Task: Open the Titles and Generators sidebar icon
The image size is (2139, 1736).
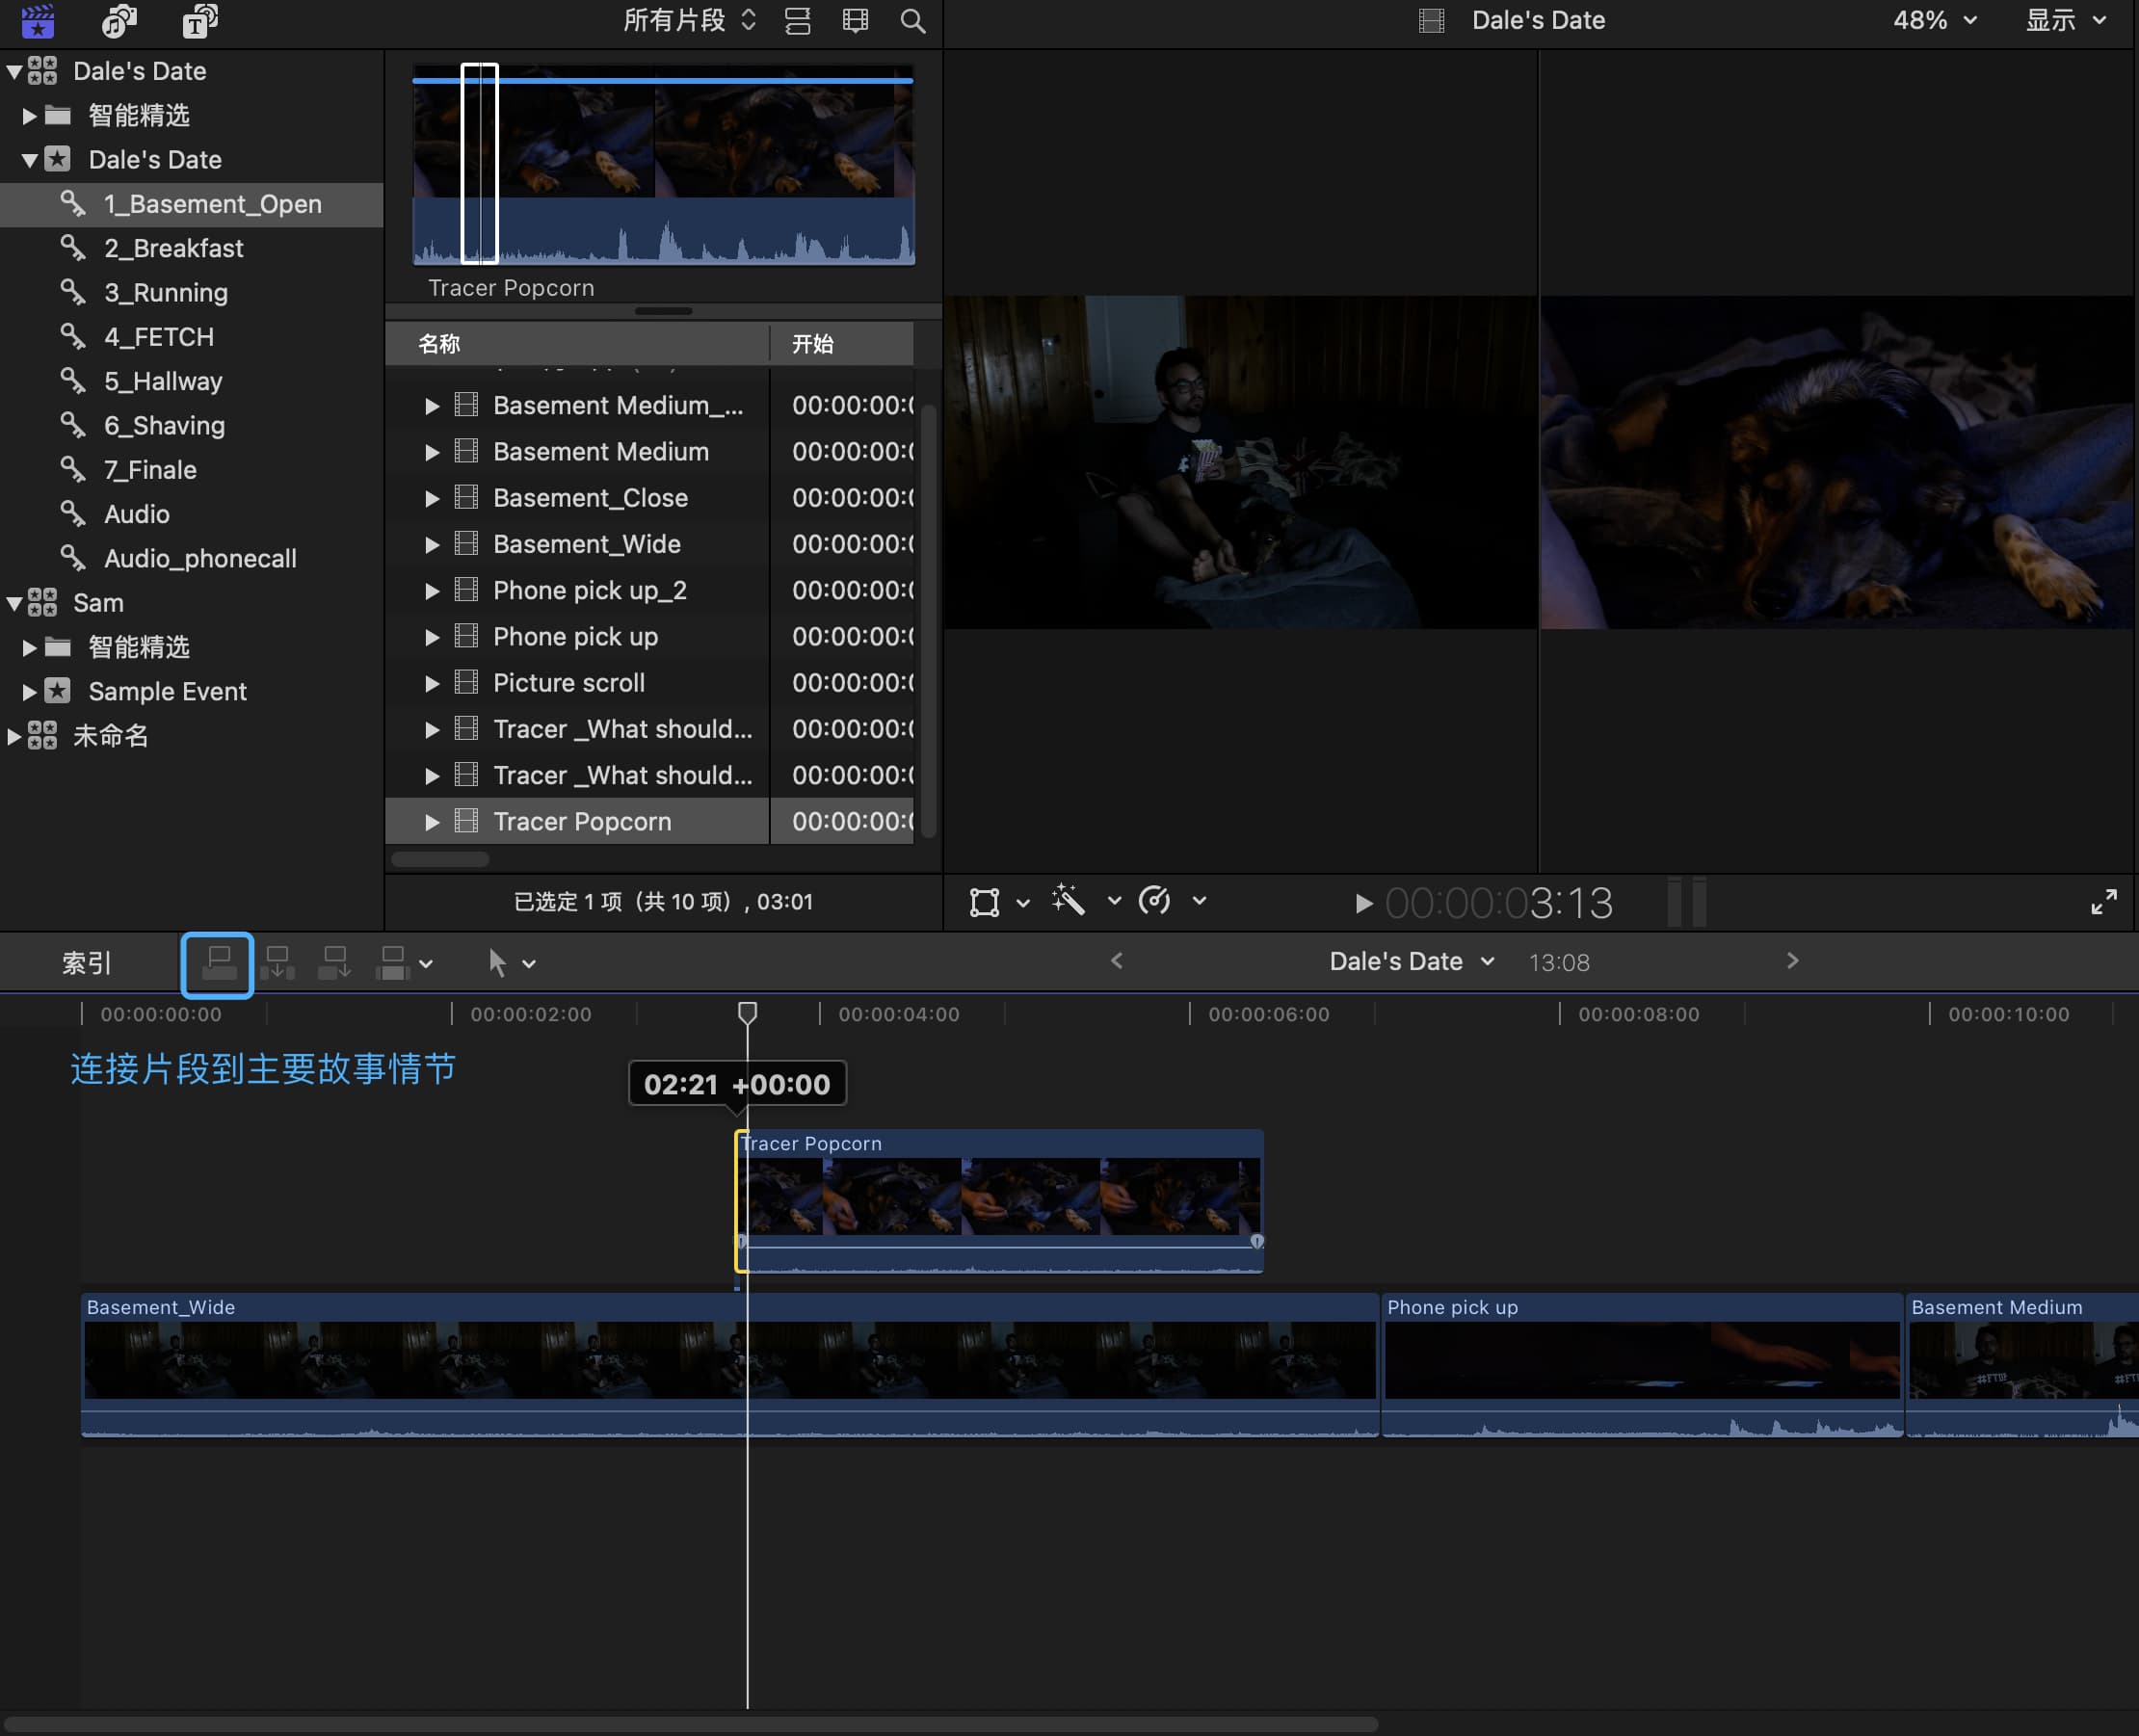Action: [200, 20]
